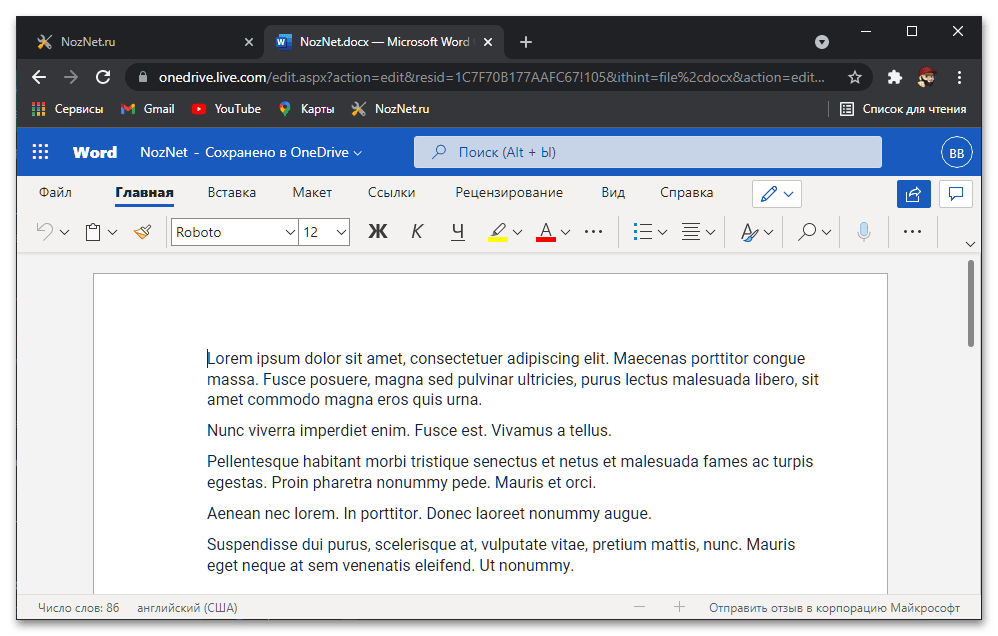Click the paragraph alignment icon
The height and width of the screenshot is (636, 998).
[691, 232]
